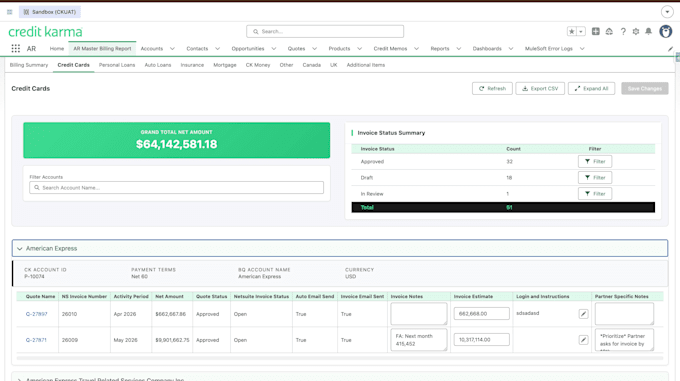This screenshot has width=680, height=381.
Task: Open the Reports tab dropdown chevron
Action: (458, 49)
